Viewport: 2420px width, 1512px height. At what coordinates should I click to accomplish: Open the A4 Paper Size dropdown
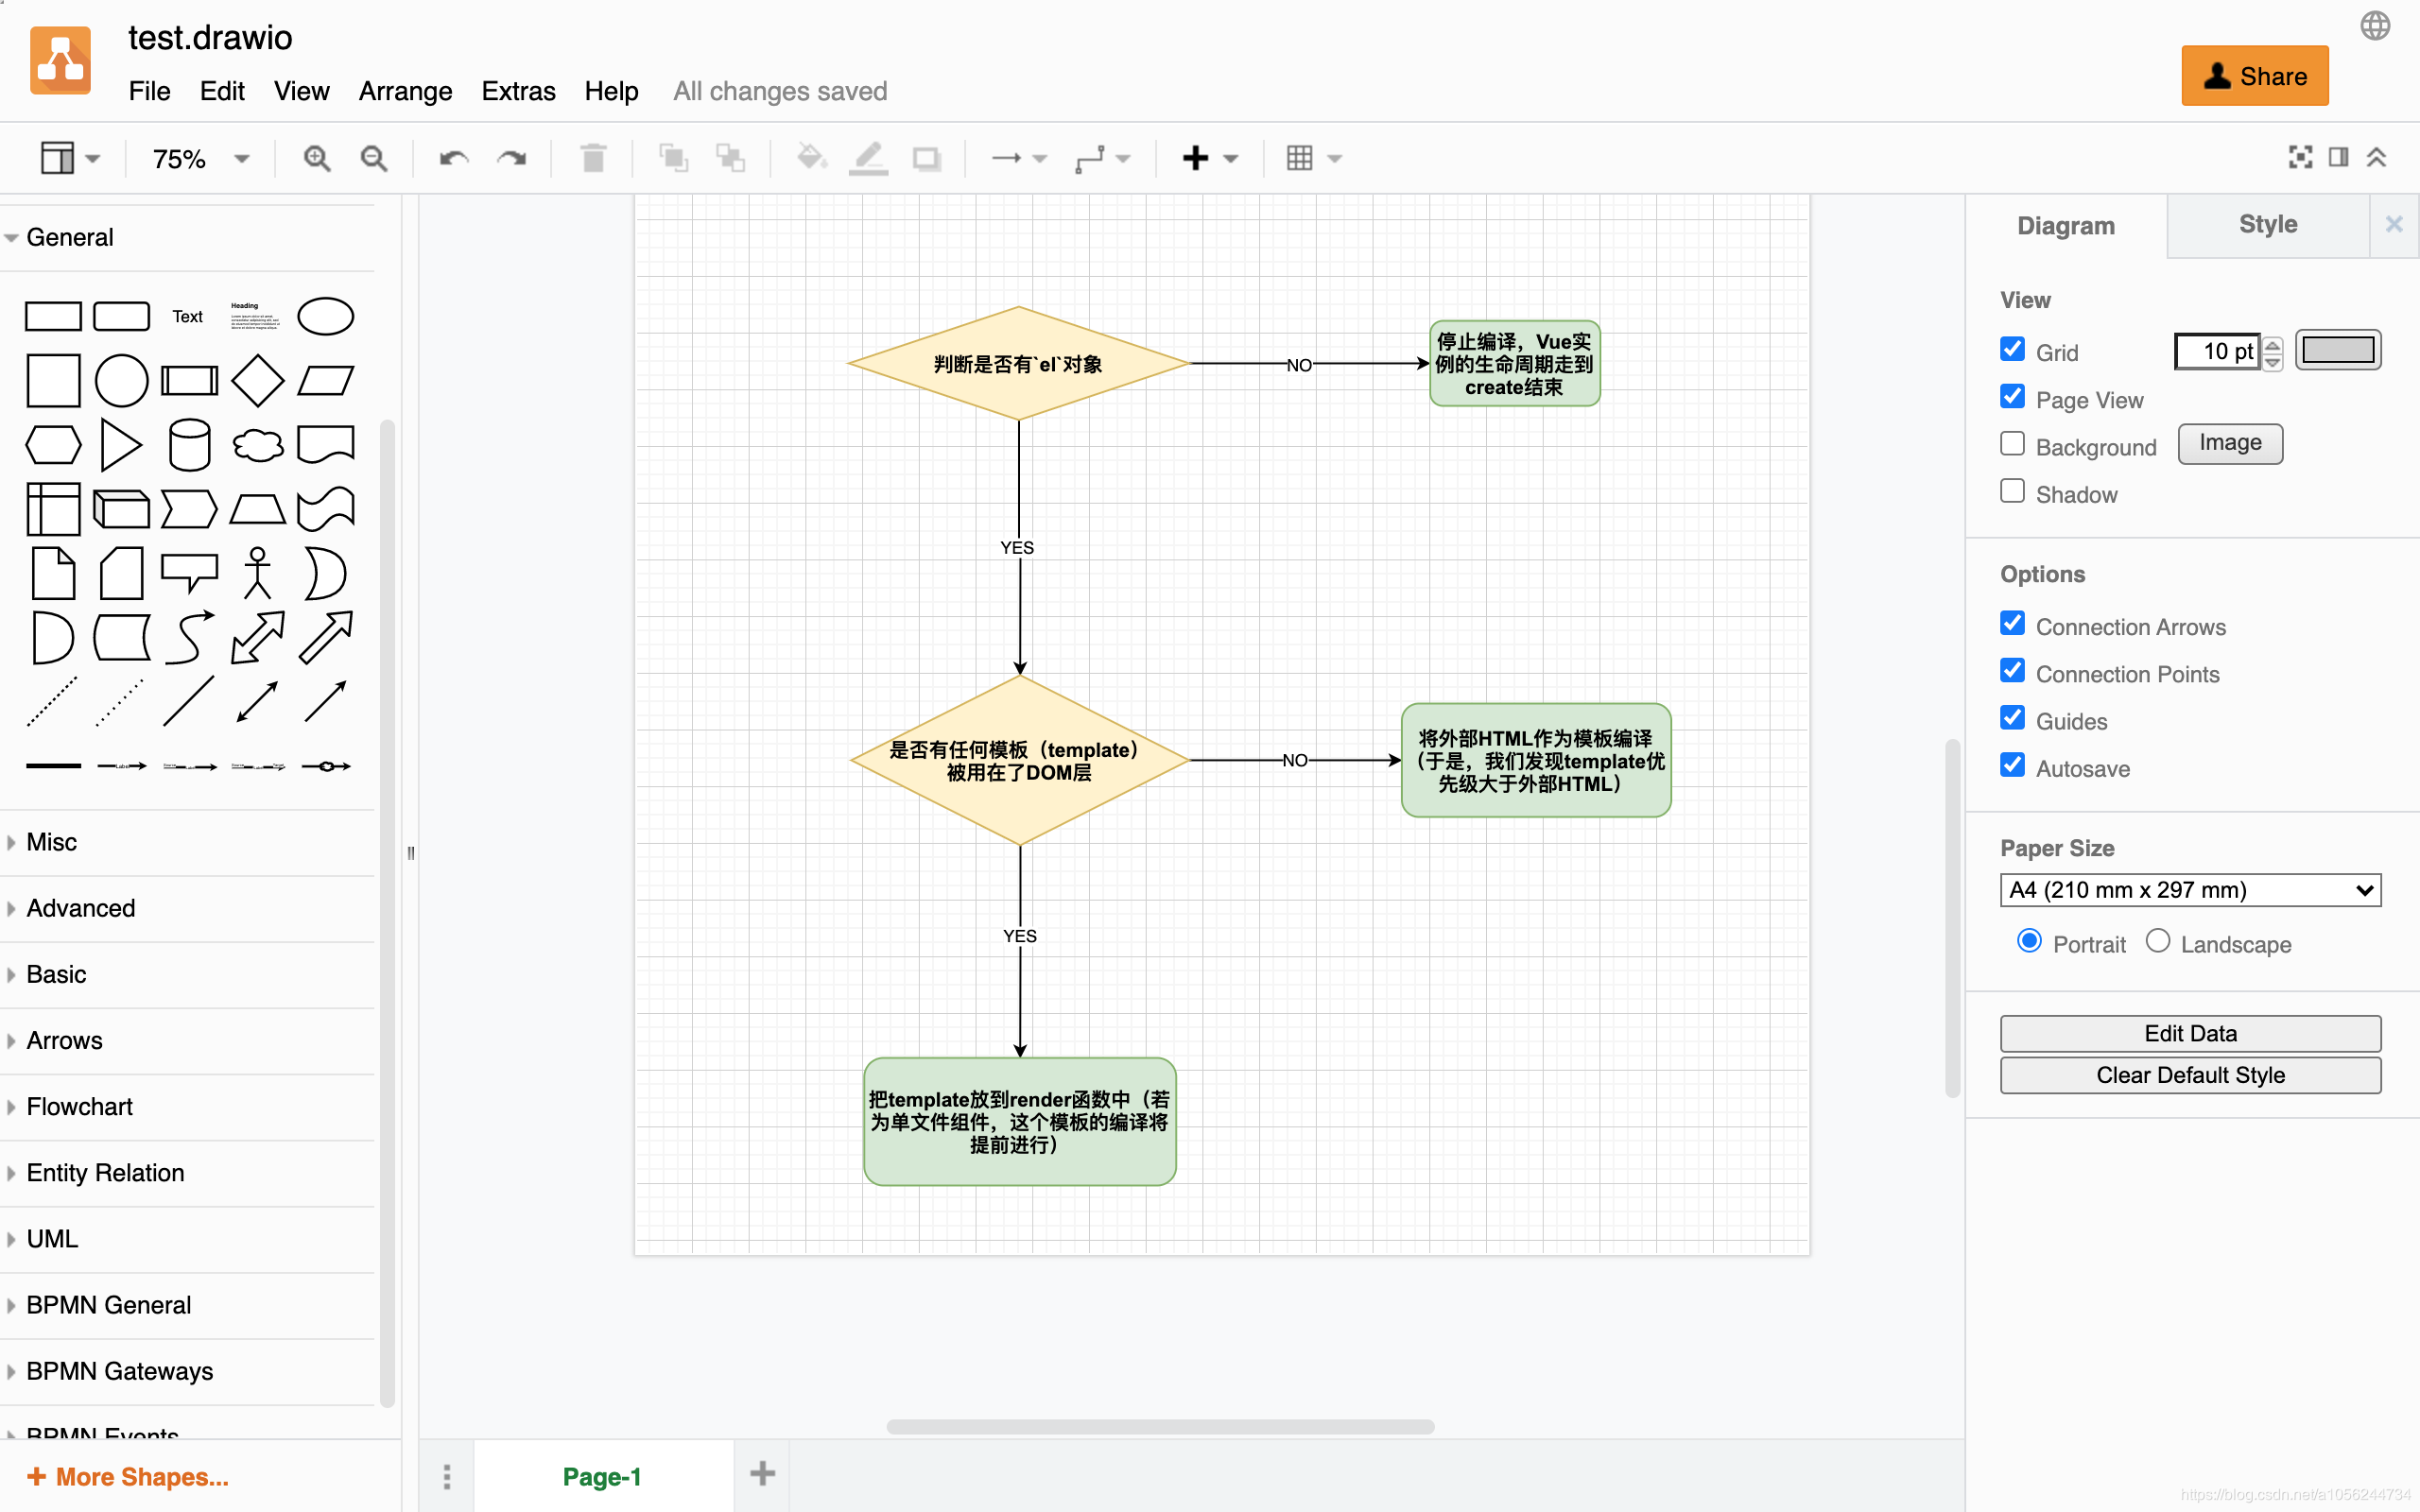(2190, 890)
